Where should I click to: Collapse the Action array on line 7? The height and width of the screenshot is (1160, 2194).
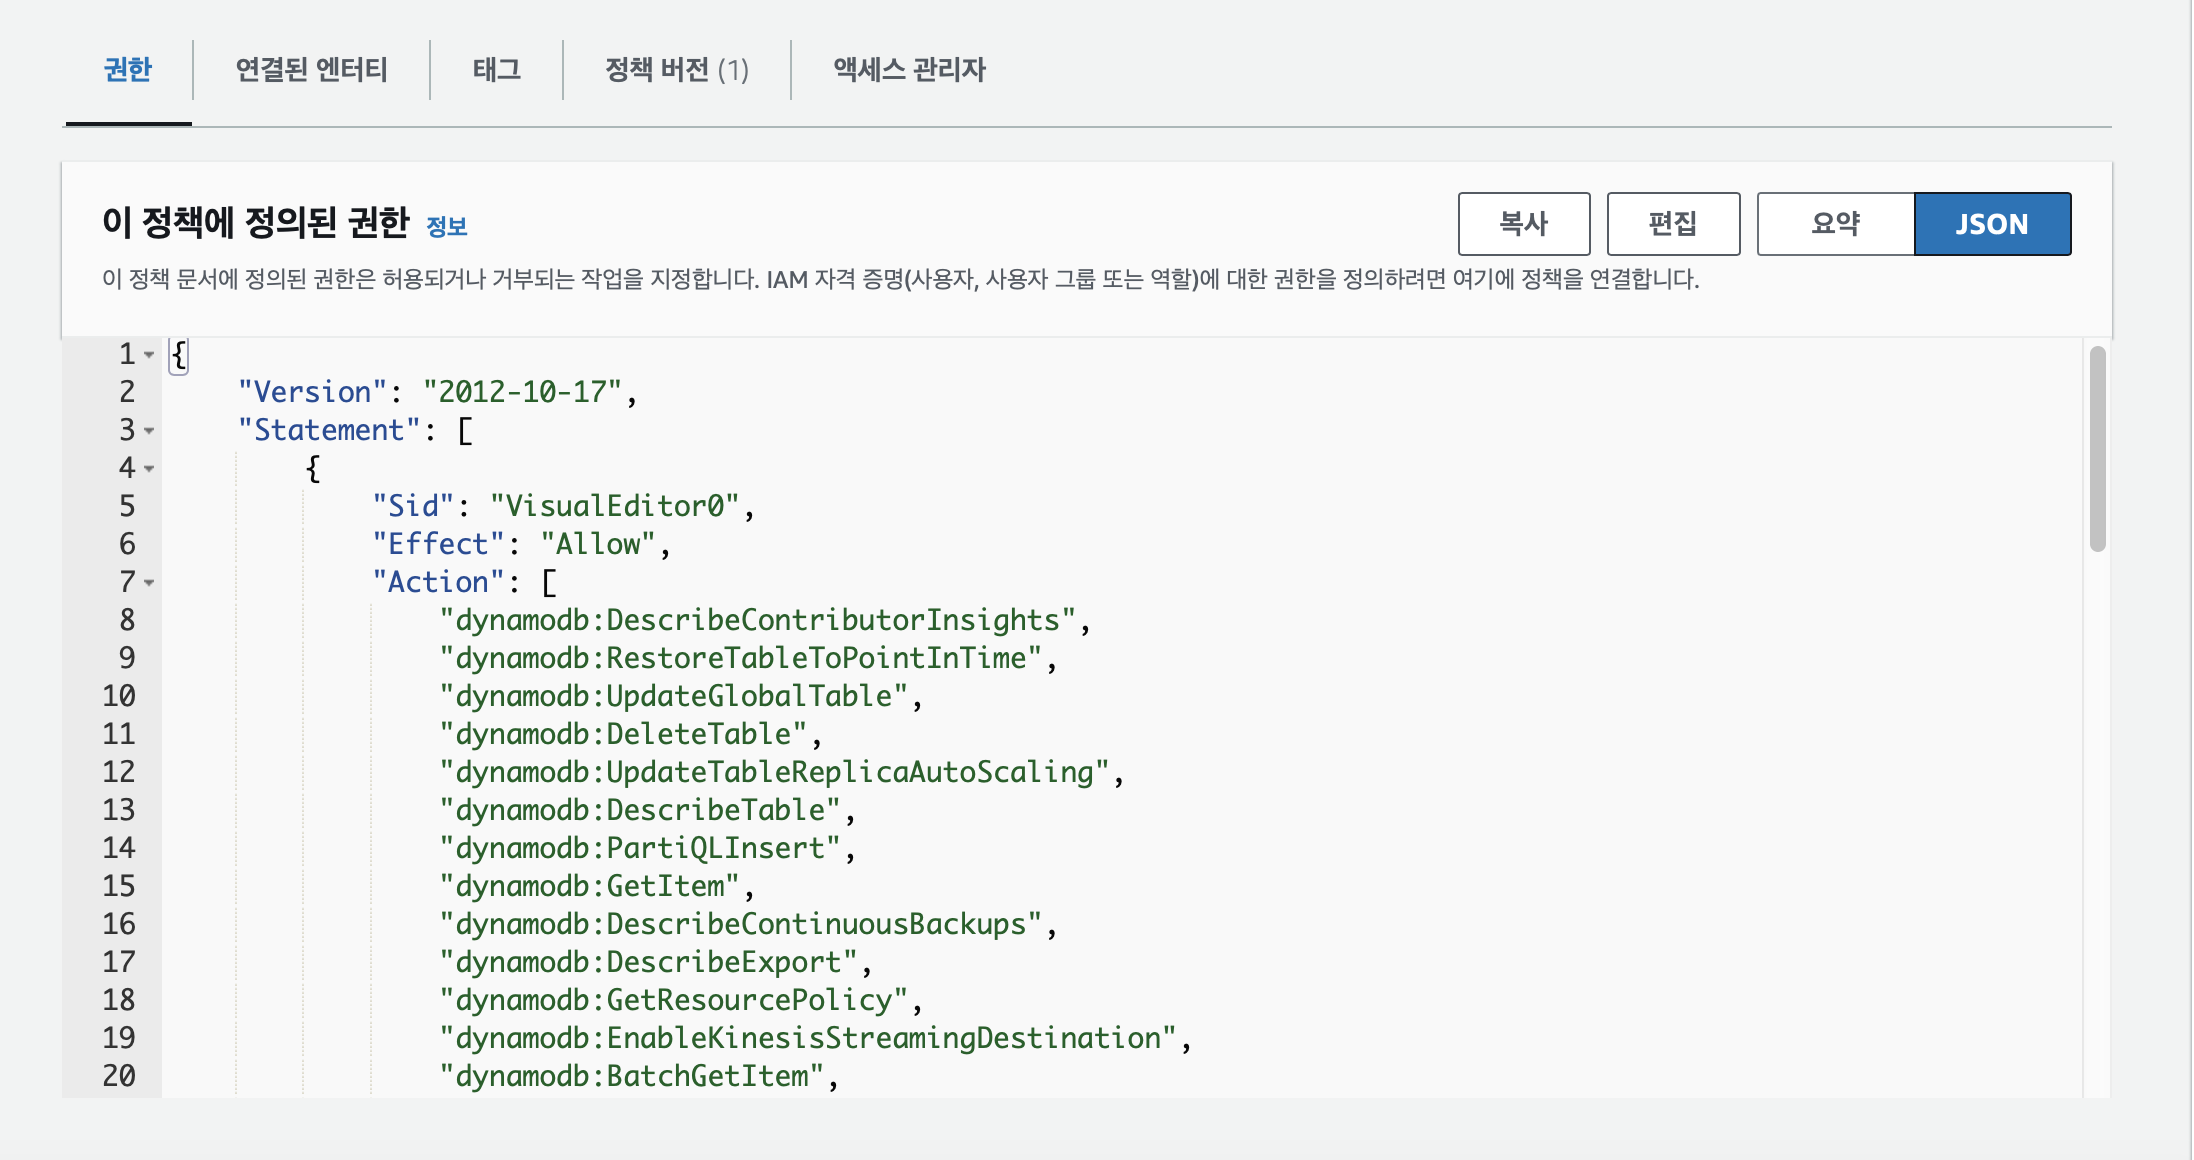(149, 583)
